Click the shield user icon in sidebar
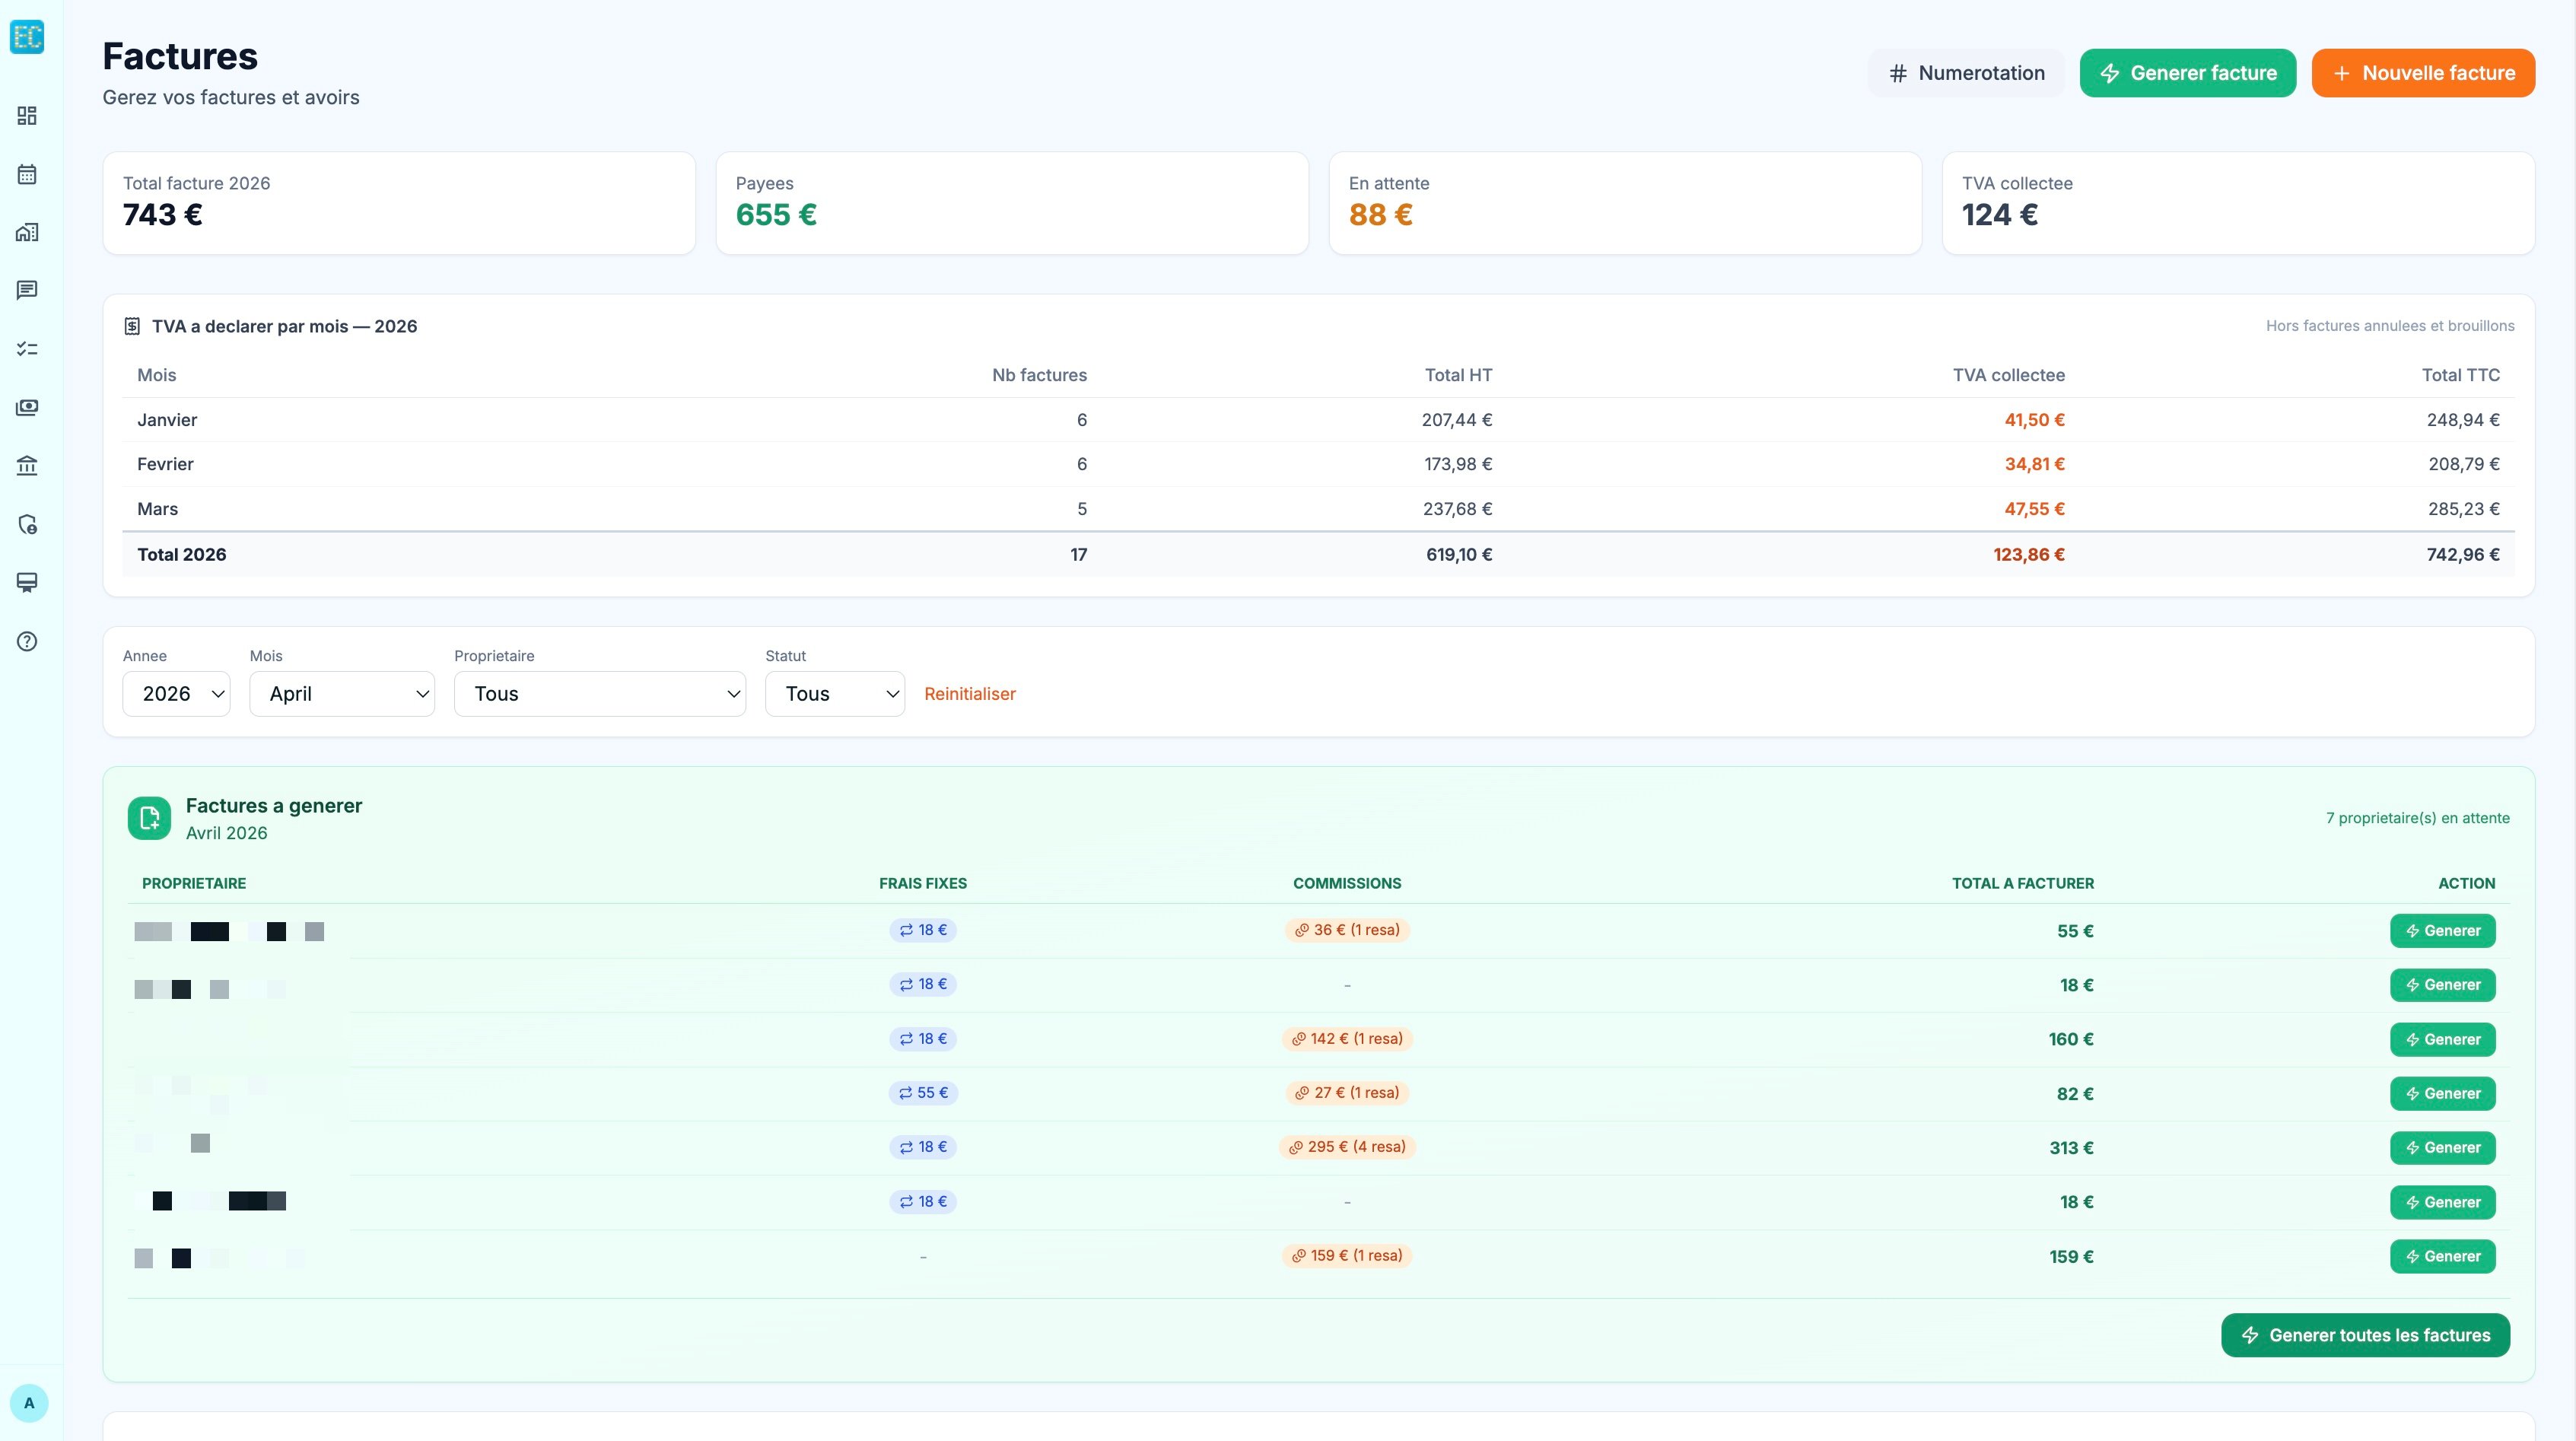2576x1441 pixels. (27, 524)
